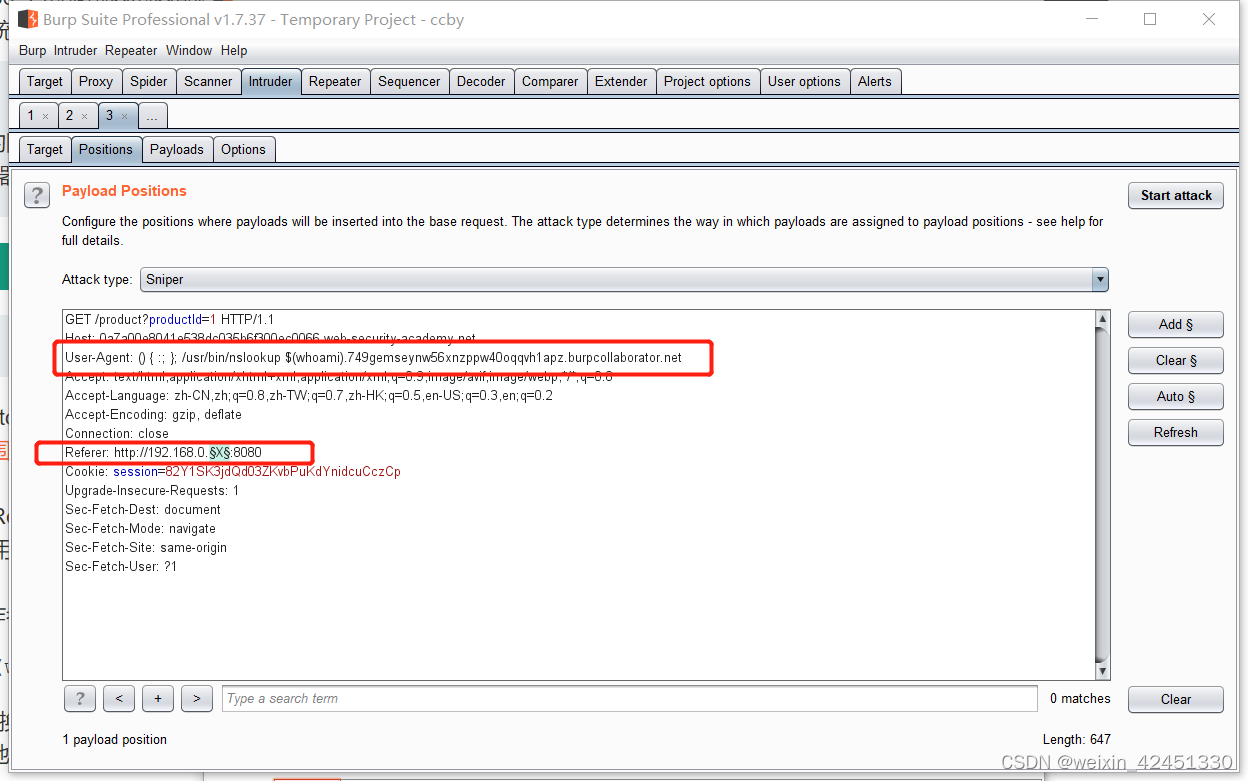This screenshot has width=1248, height=781.
Task: Switch to the Comparer tab
Action: (550, 82)
